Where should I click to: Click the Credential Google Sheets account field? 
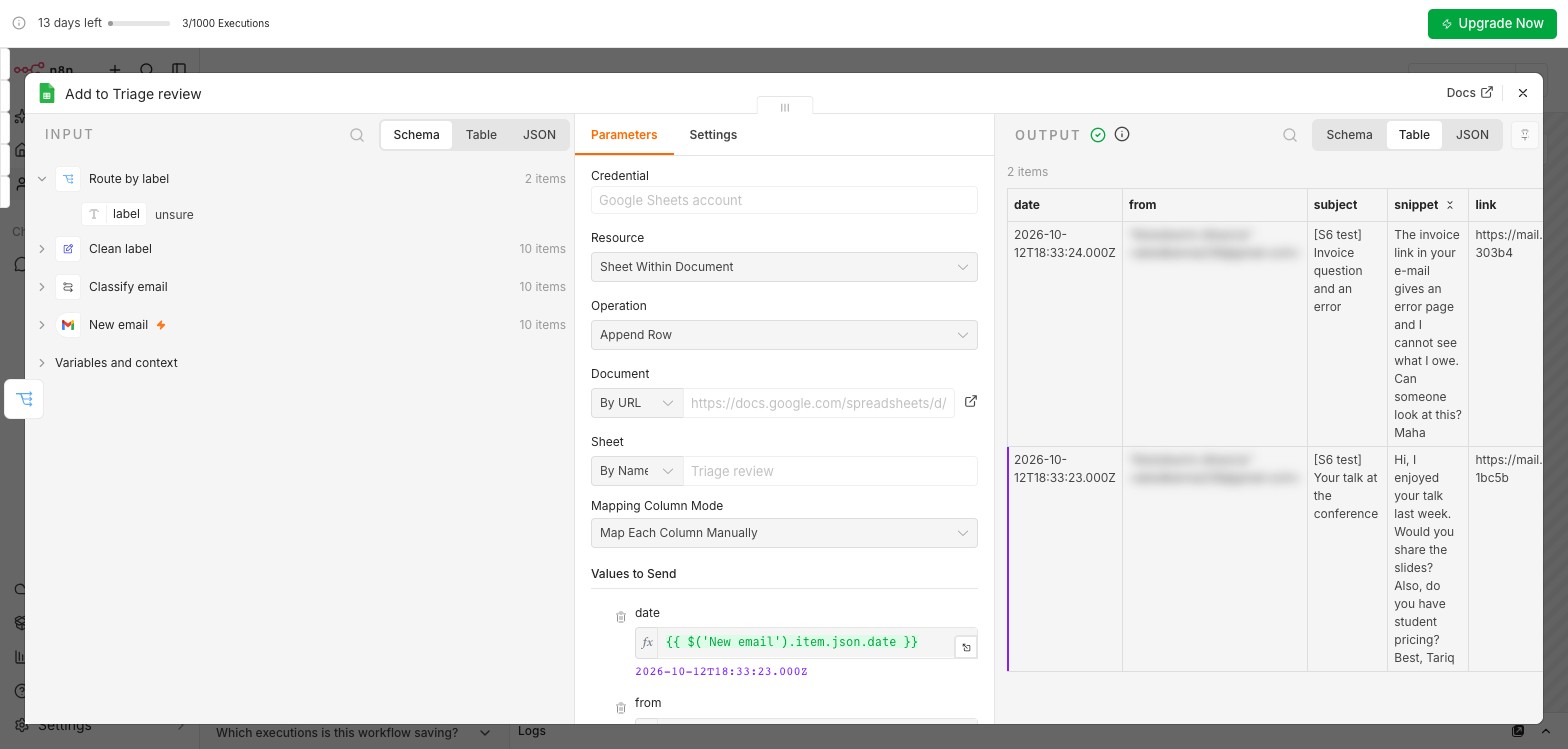(x=784, y=200)
